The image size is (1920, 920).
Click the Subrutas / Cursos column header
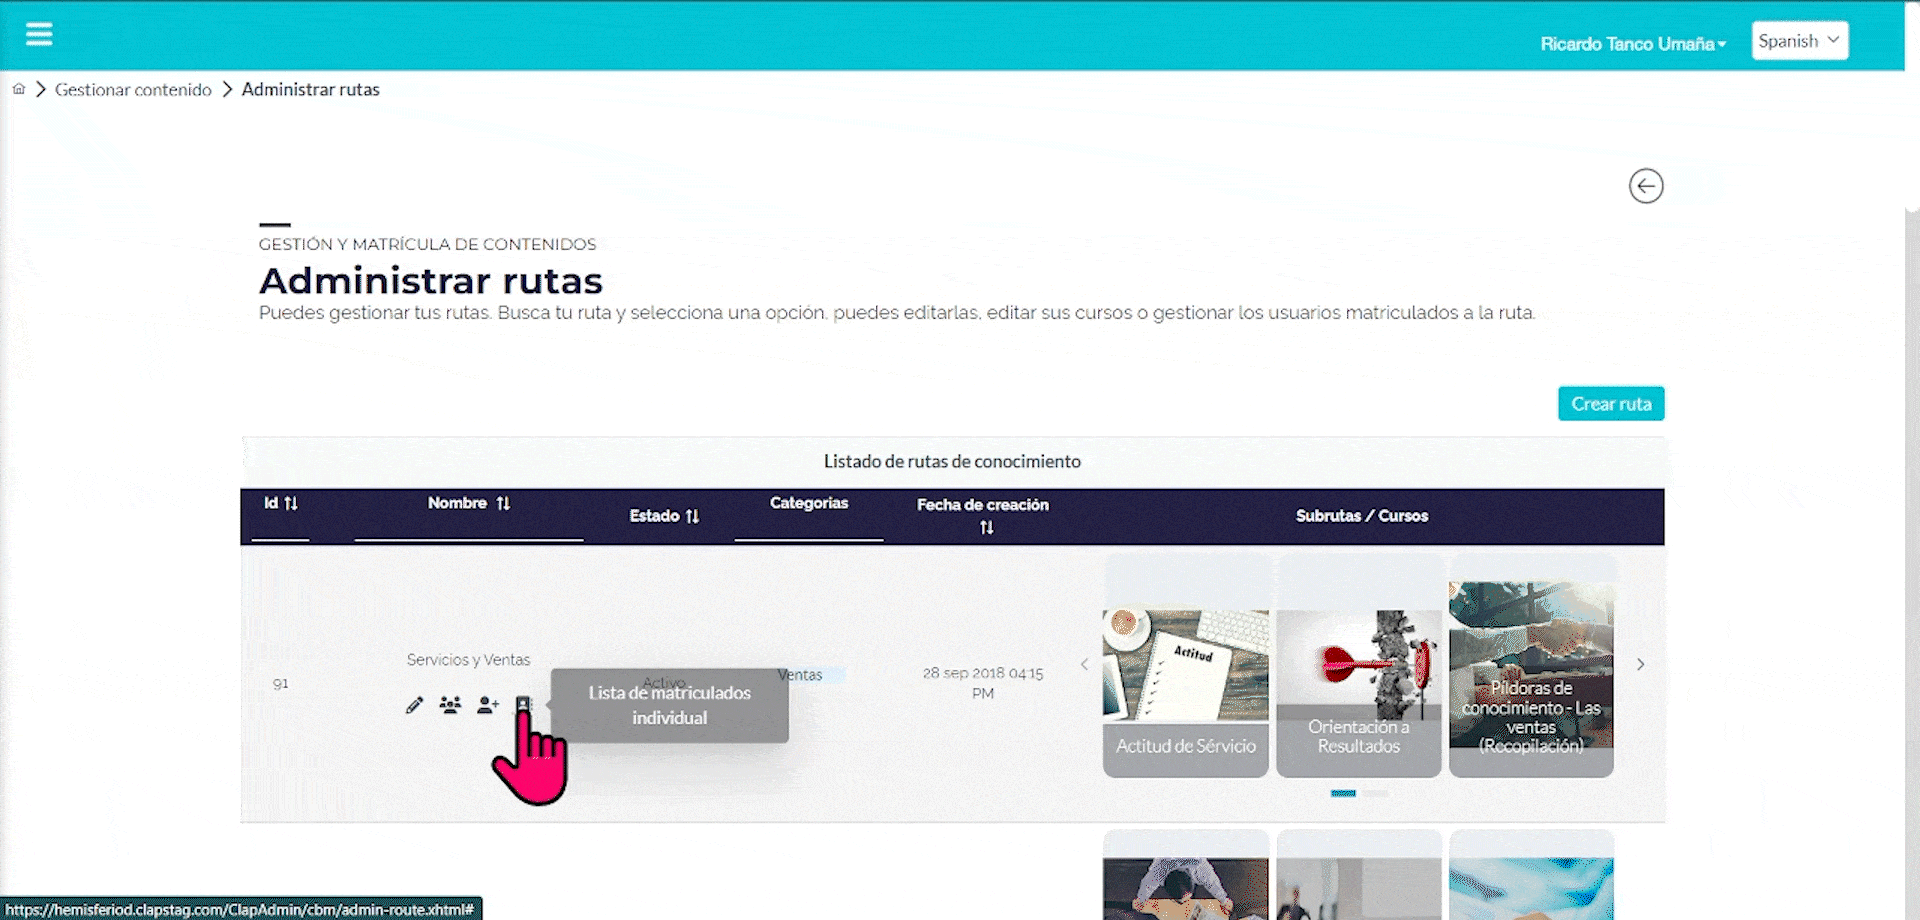point(1362,516)
